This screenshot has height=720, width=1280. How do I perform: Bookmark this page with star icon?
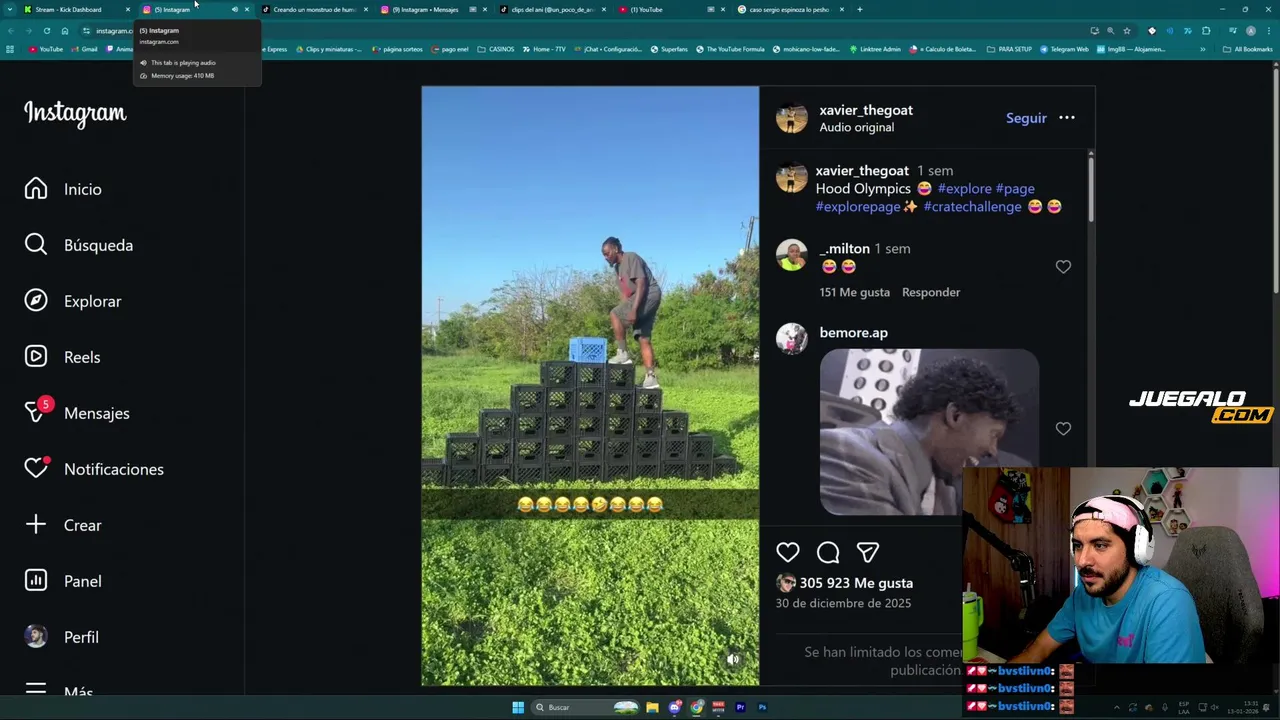(x=1127, y=31)
